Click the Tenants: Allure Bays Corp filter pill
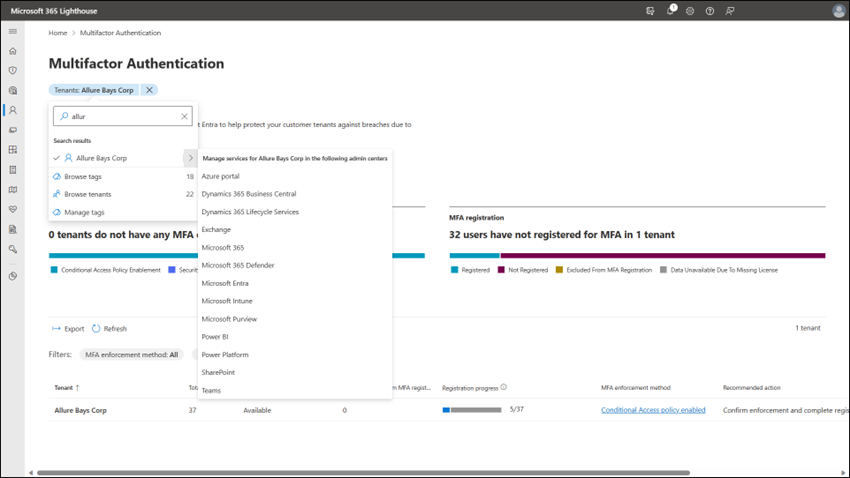The width and height of the screenshot is (850, 478). pos(93,90)
